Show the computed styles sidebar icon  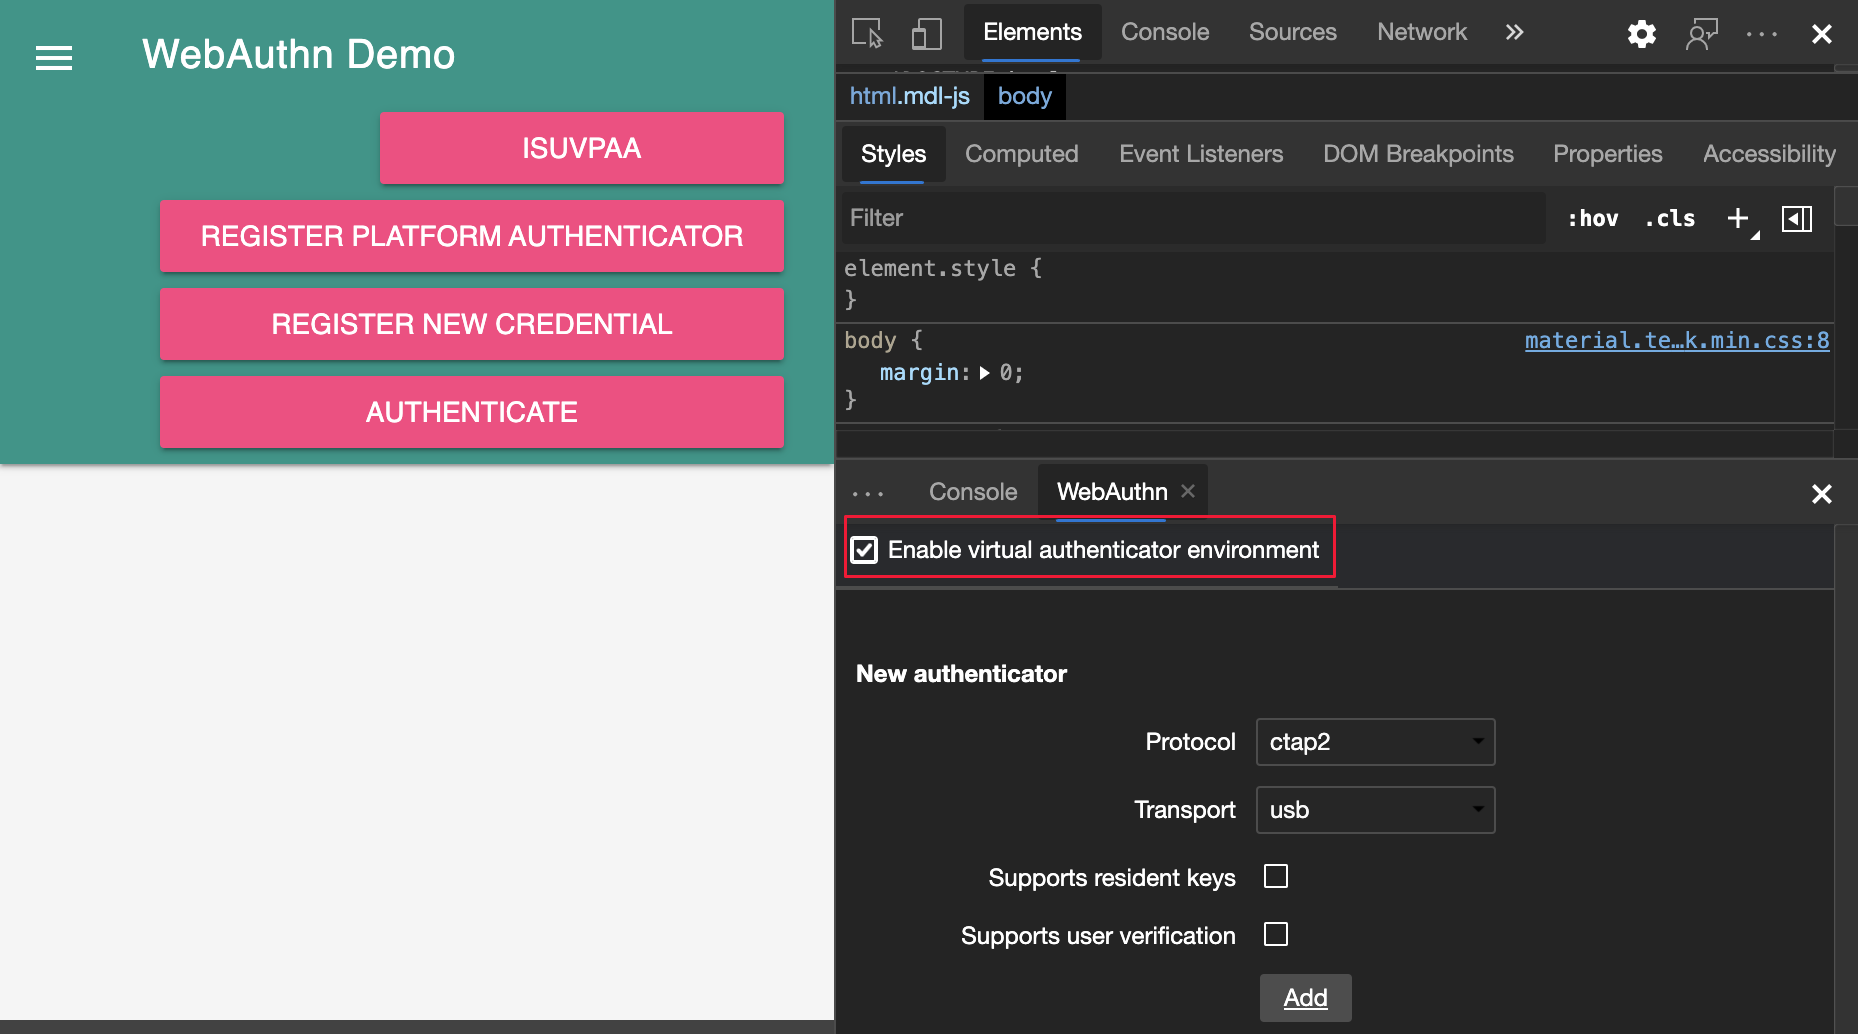coord(1797,218)
